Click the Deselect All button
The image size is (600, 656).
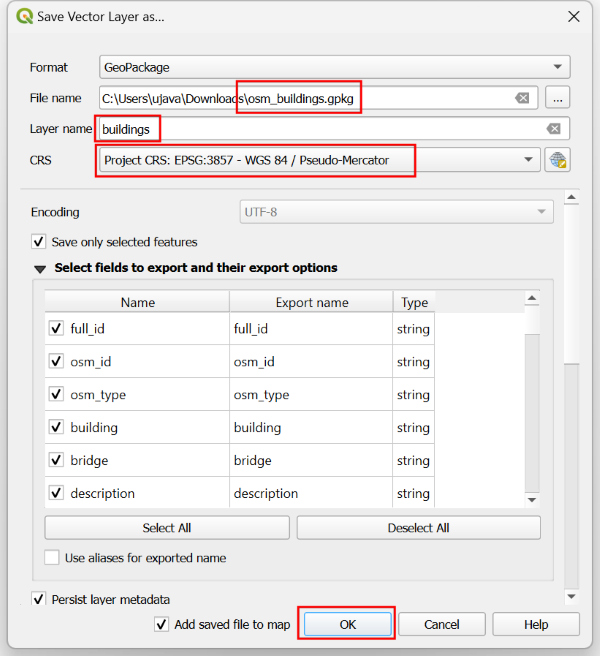[x=418, y=528]
